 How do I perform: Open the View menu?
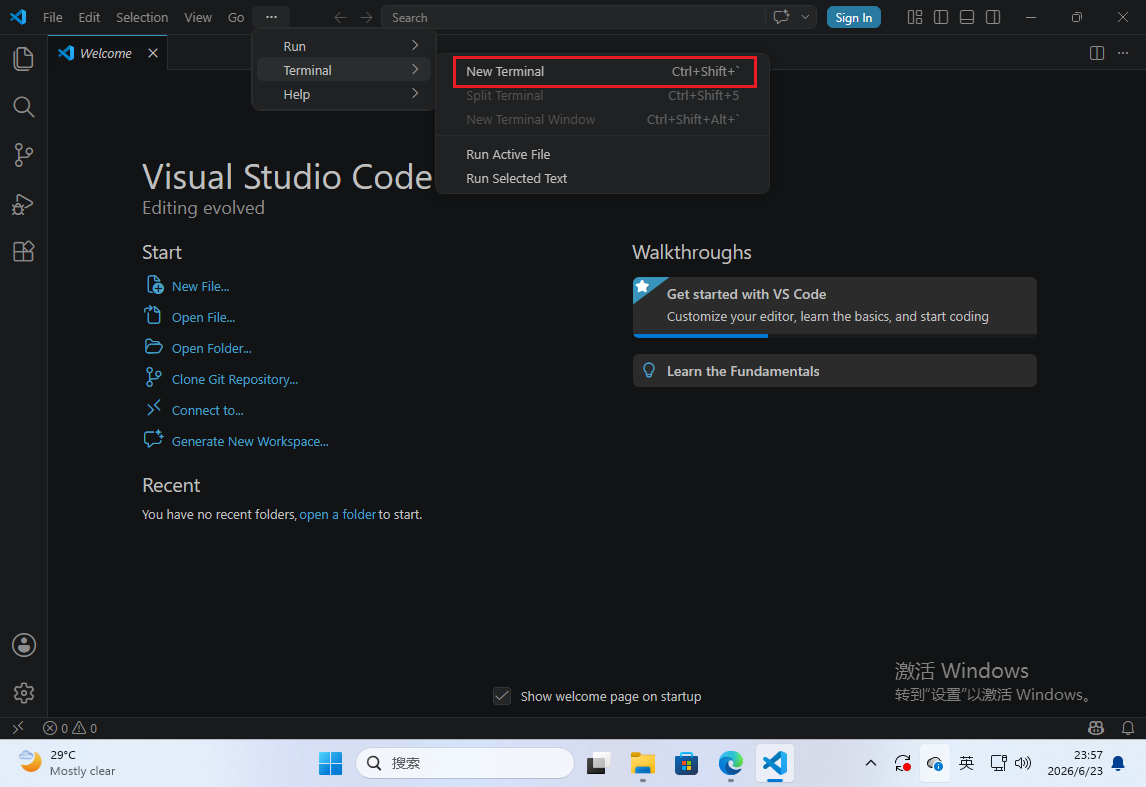pyautogui.click(x=198, y=18)
